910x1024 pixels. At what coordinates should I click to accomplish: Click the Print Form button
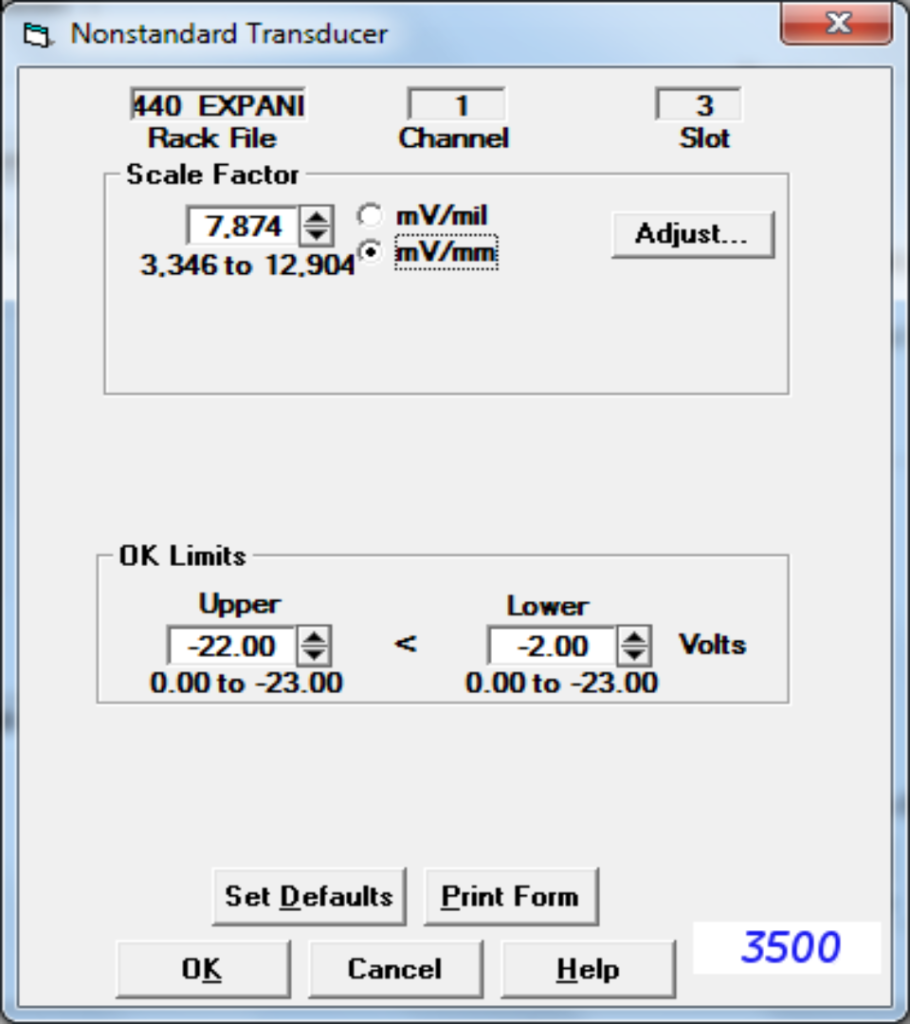coord(510,896)
